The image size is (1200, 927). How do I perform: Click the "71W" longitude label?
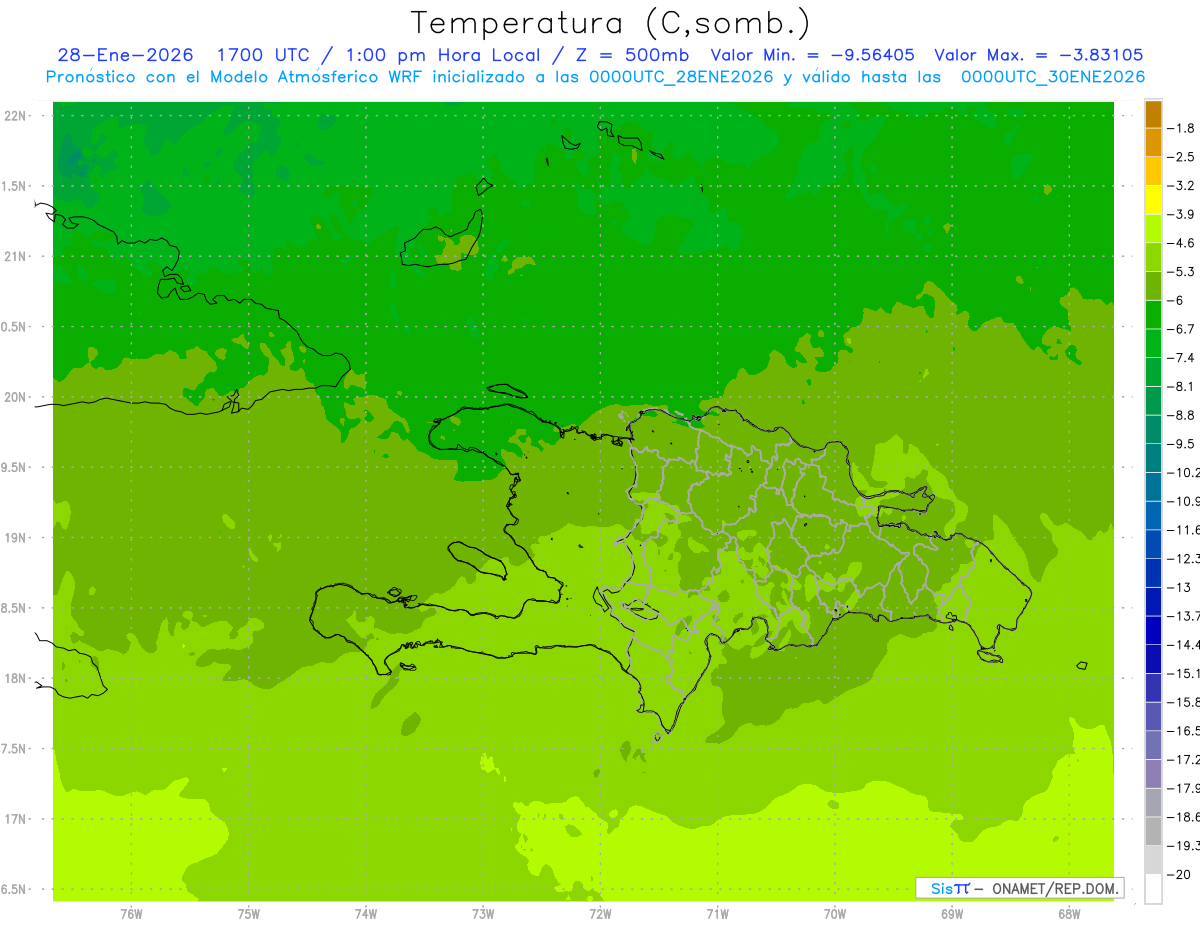tap(717, 914)
